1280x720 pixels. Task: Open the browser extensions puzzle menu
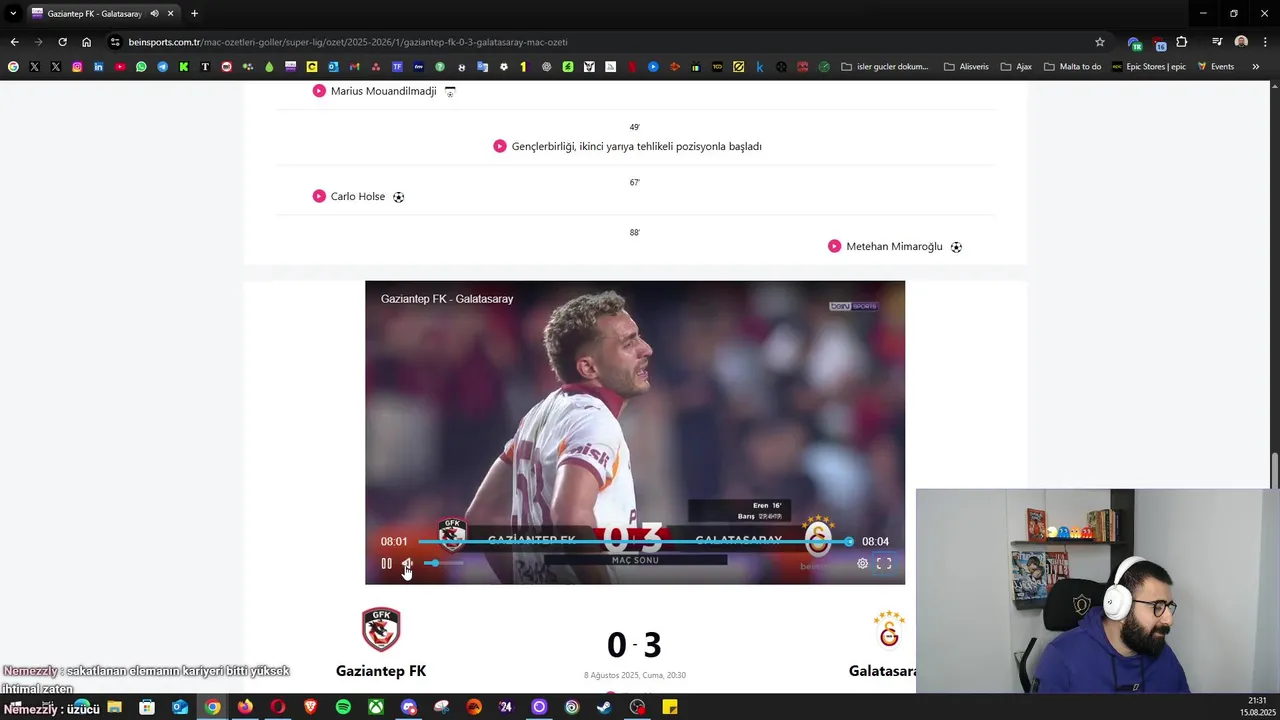tap(1182, 42)
